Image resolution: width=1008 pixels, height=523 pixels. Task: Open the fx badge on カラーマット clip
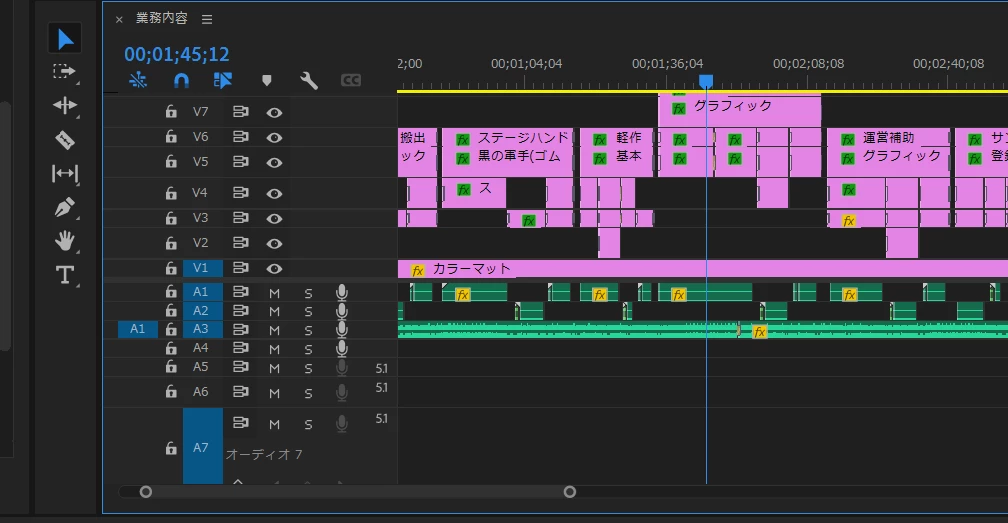point(418,270)
